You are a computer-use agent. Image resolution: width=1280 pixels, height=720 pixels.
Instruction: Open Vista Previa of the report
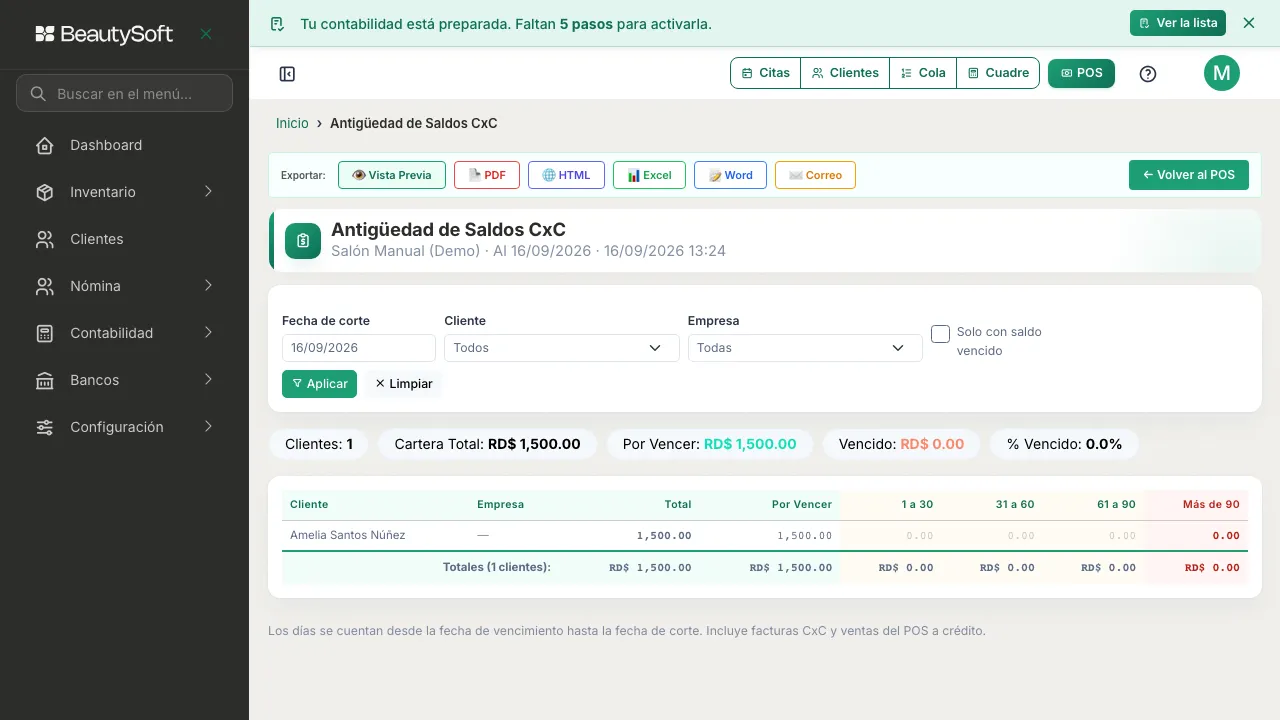(391, 175)
